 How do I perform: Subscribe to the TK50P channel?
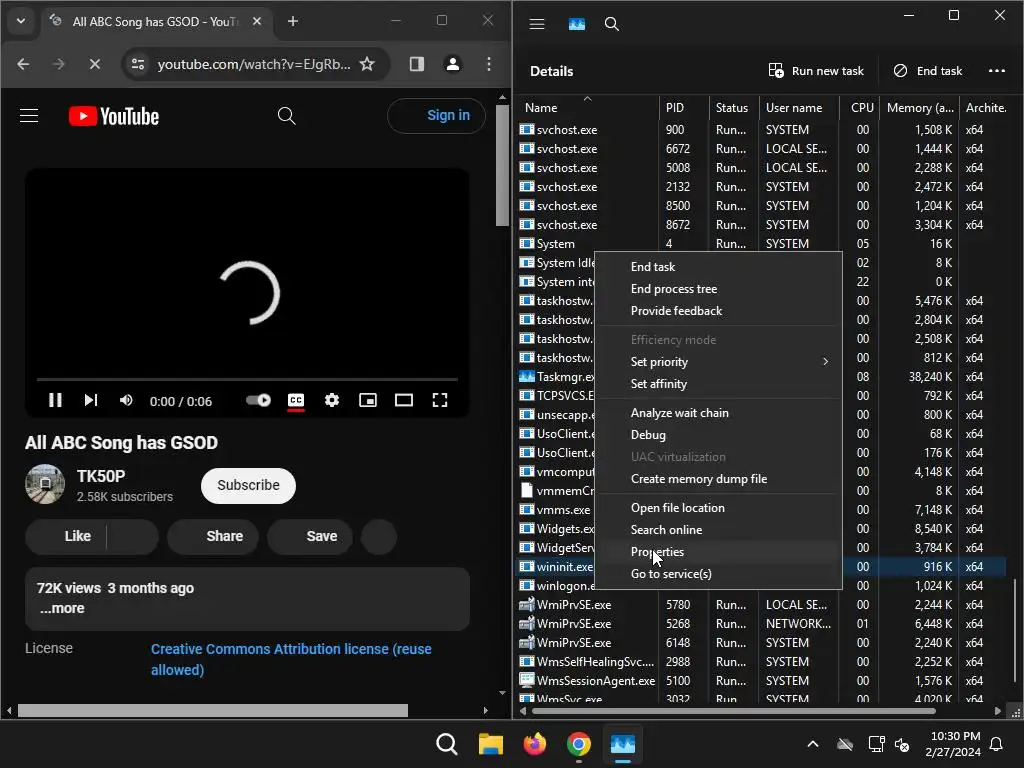pyautogui.click(x=248, y=485)
